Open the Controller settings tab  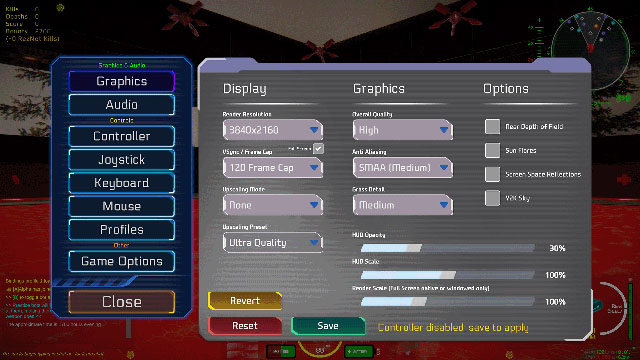coord(122,136)
